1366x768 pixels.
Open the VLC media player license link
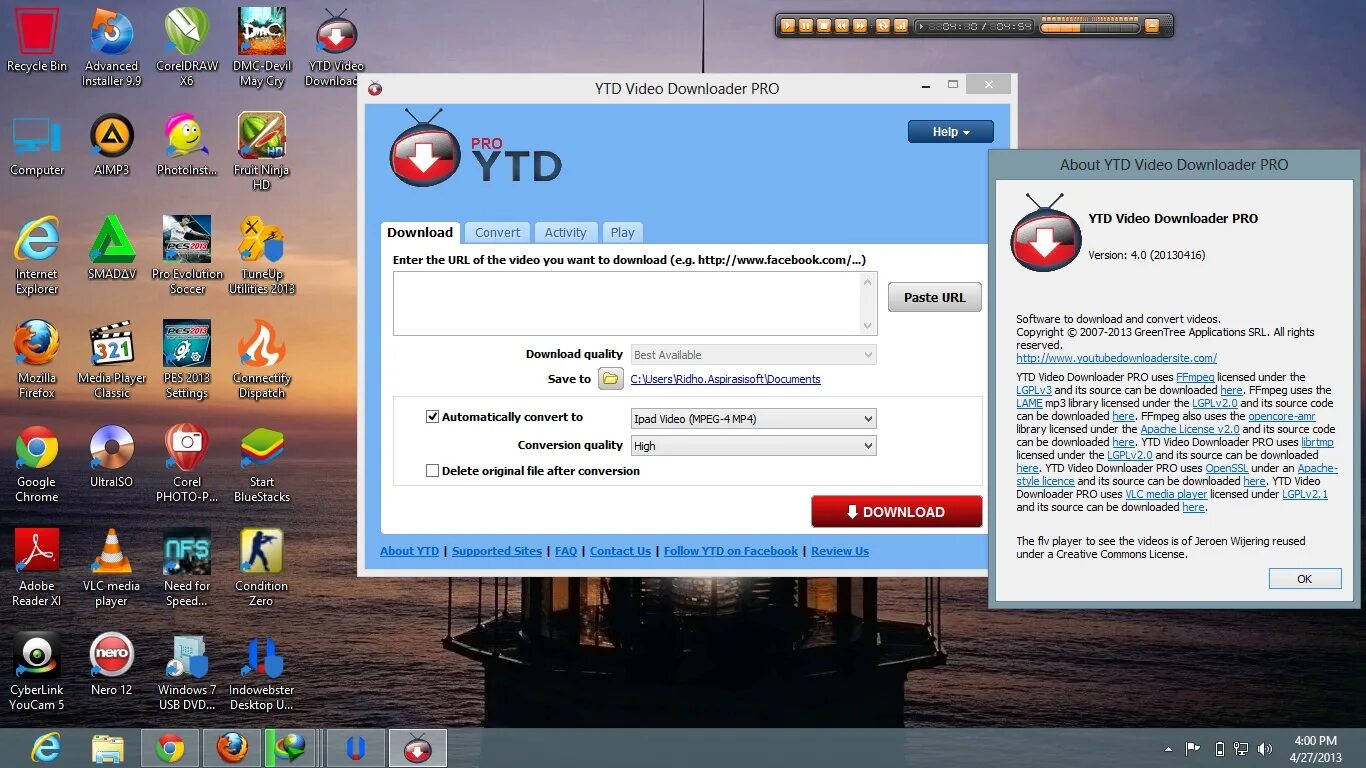coord(1166,494)
